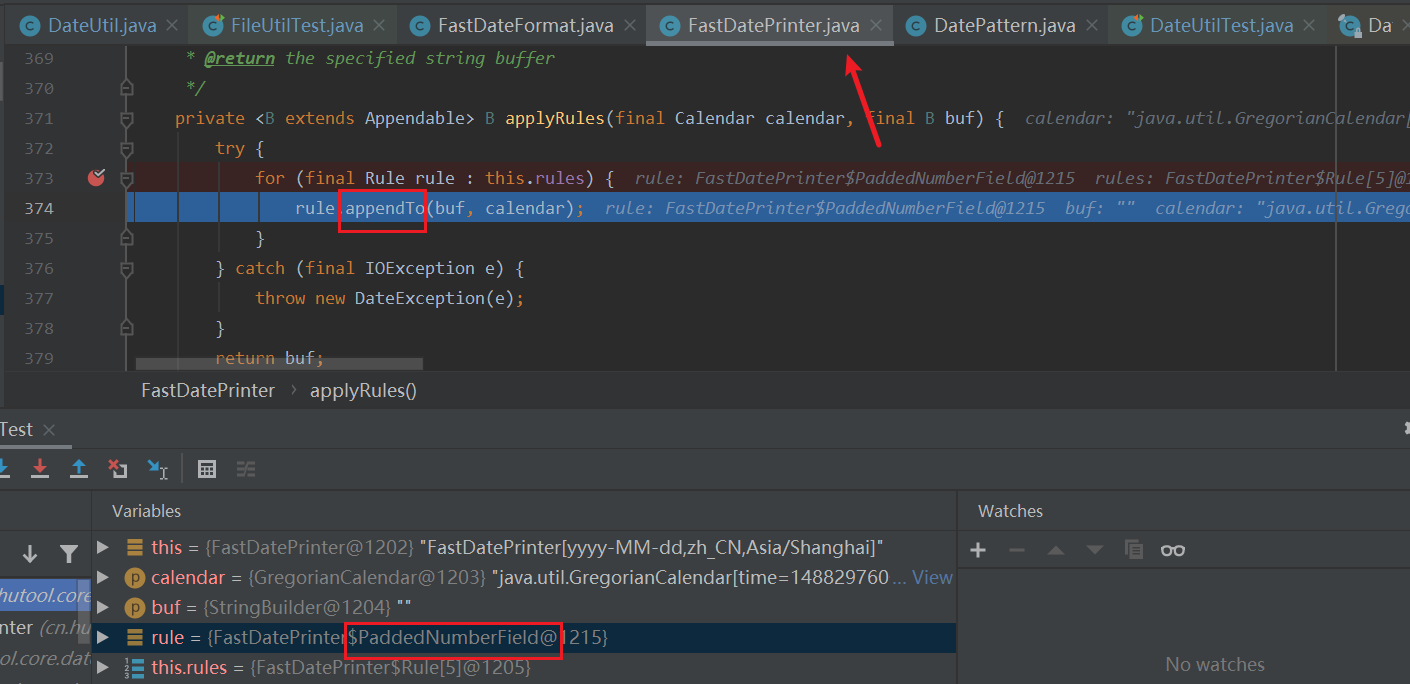The width and height of the screenshot is (1410, 684).
Task: Click 'return buf;' on line 379
Action: click(270, 358)
